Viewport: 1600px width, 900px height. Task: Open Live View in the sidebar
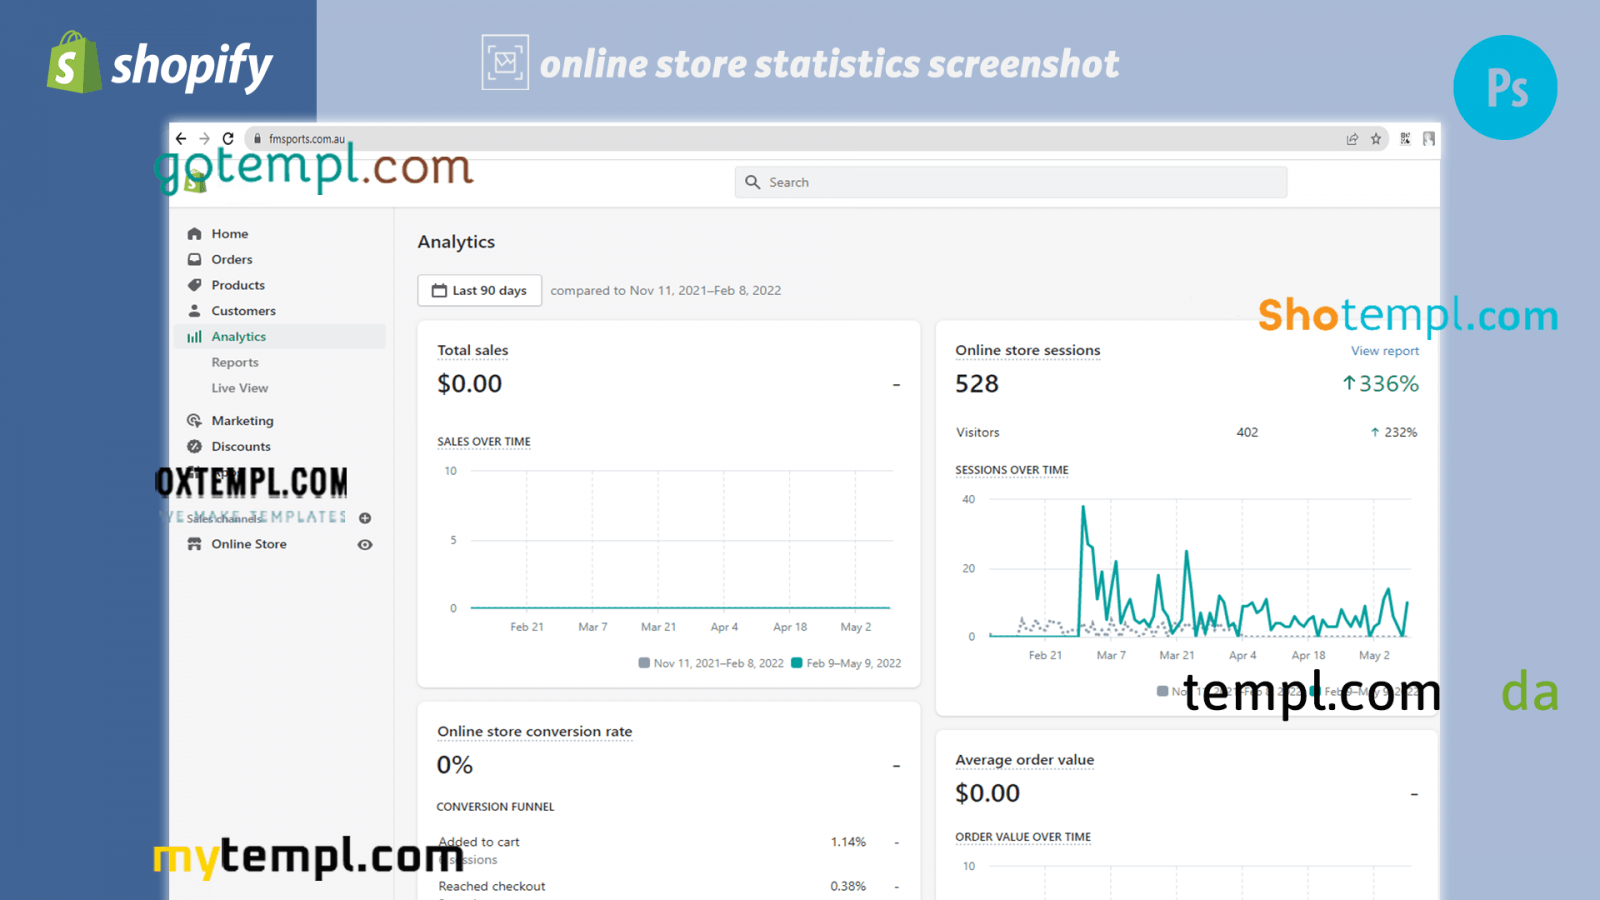point(240,388)
